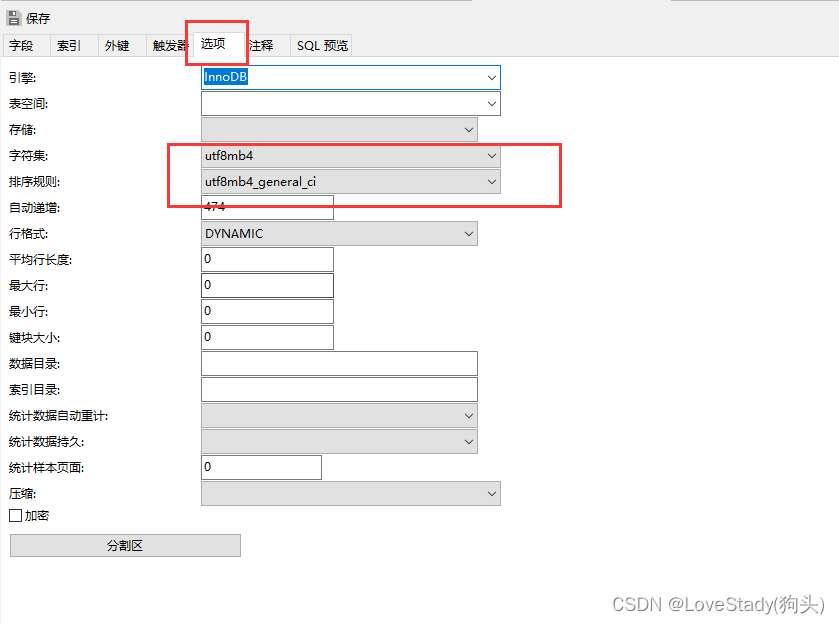The image size is (839, 624).
Task: Open the 存储 storage dropdown
Action: 339,130
